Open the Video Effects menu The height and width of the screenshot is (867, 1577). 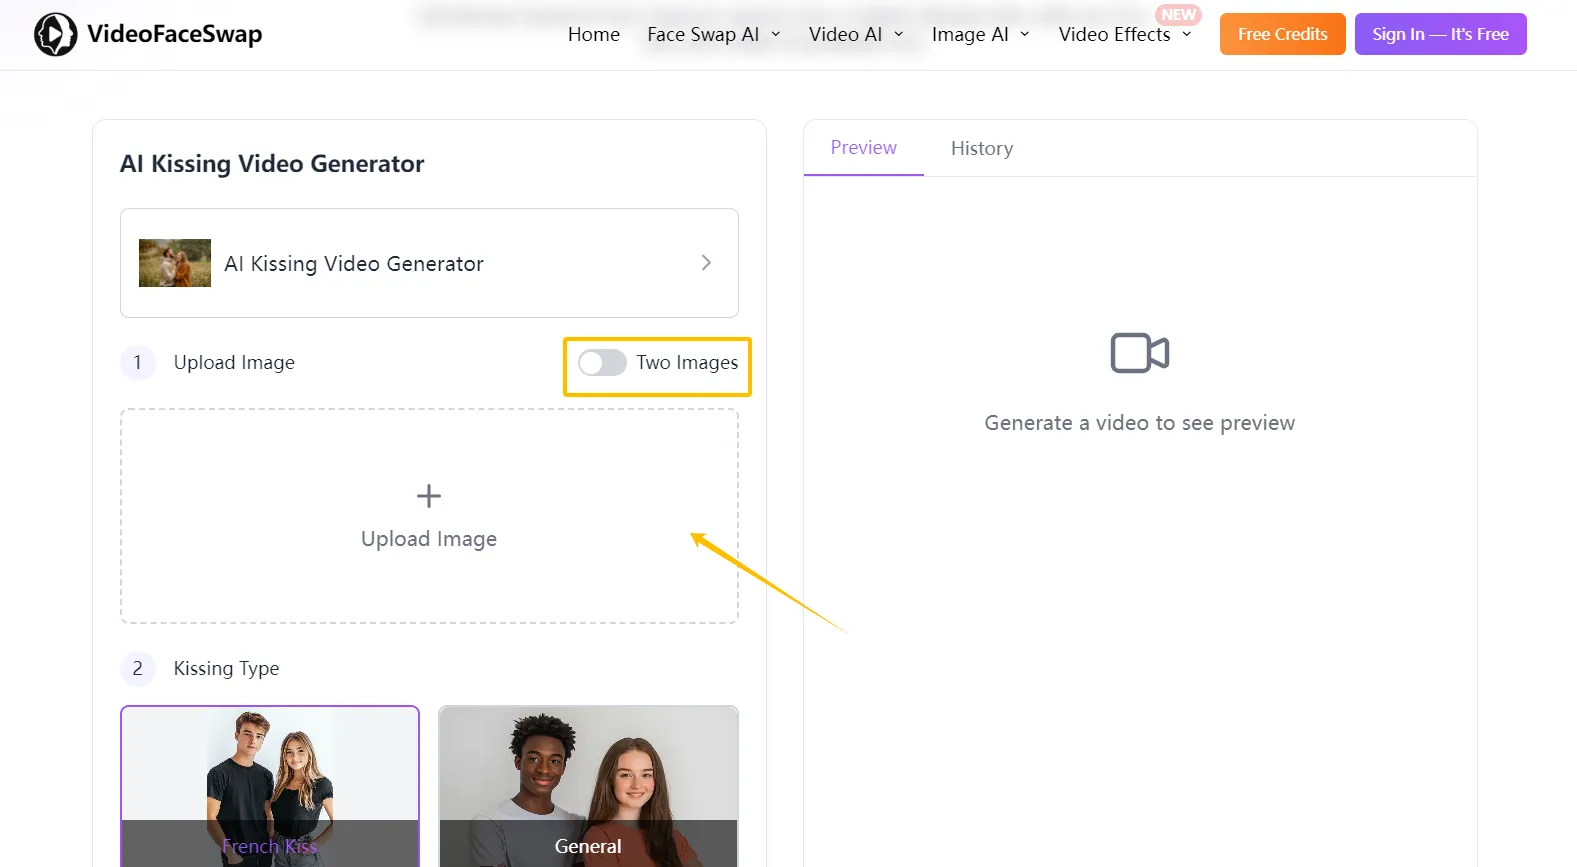[1114, 34]
